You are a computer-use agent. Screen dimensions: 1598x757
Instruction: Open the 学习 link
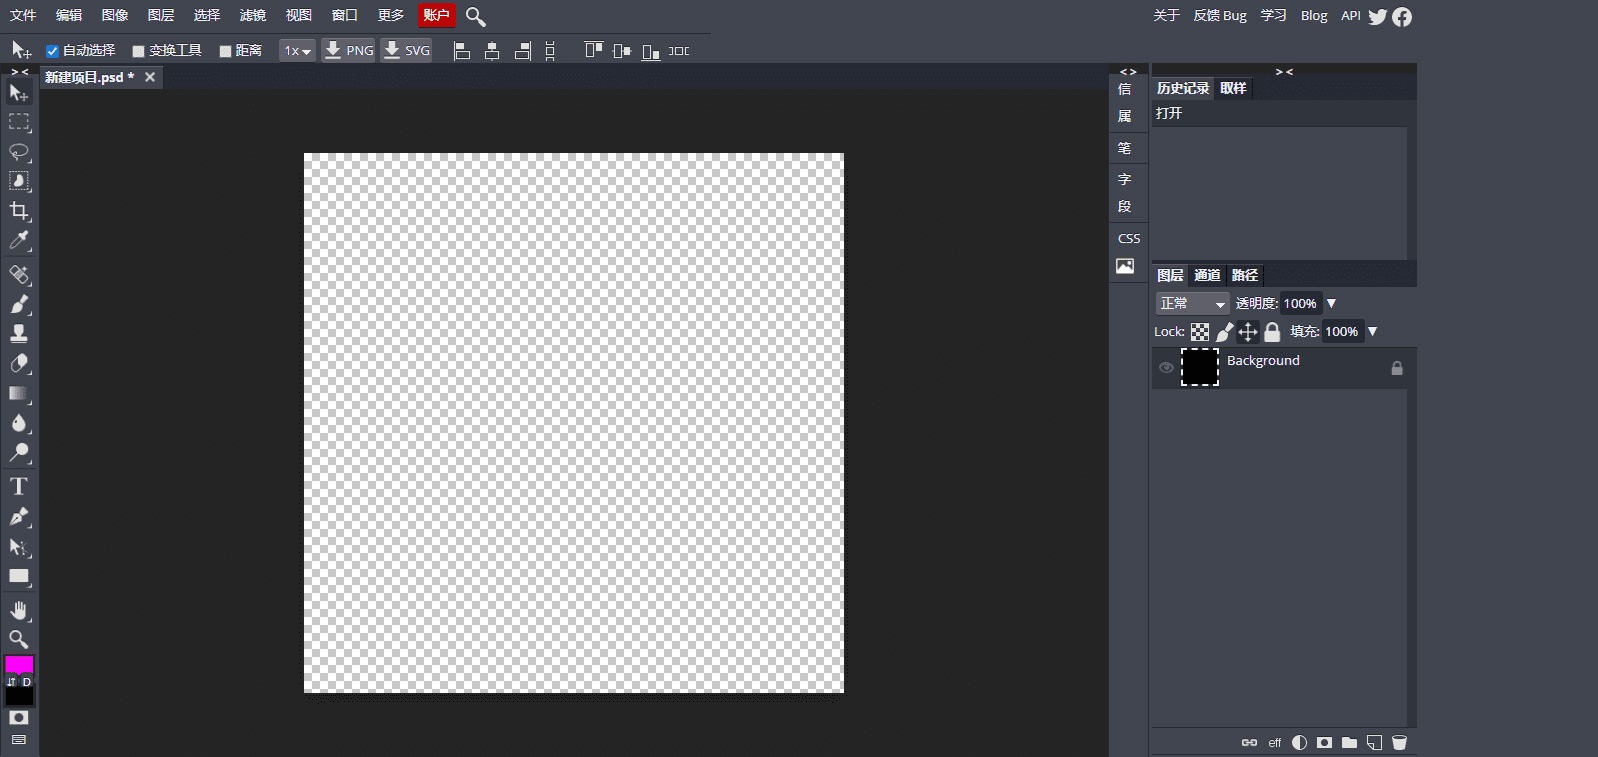[x=1273, y=15]
